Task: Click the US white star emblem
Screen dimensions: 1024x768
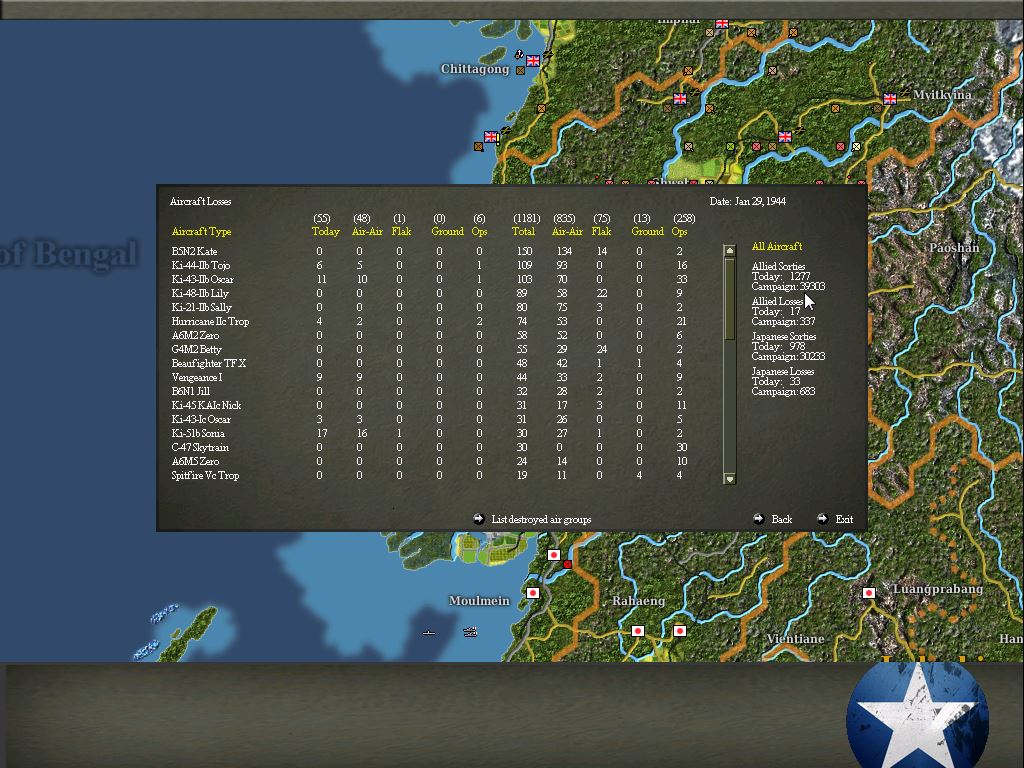Action: pos(917,716)
